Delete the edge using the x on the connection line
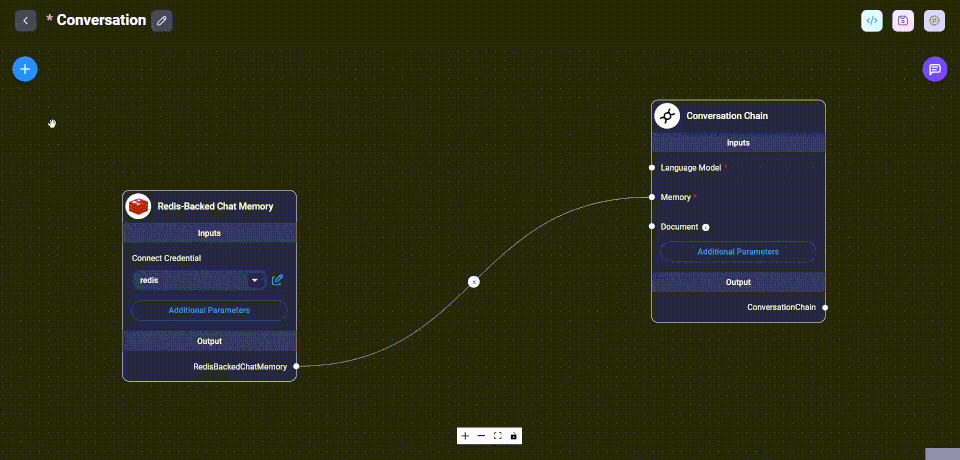 [x=474, y=282]
